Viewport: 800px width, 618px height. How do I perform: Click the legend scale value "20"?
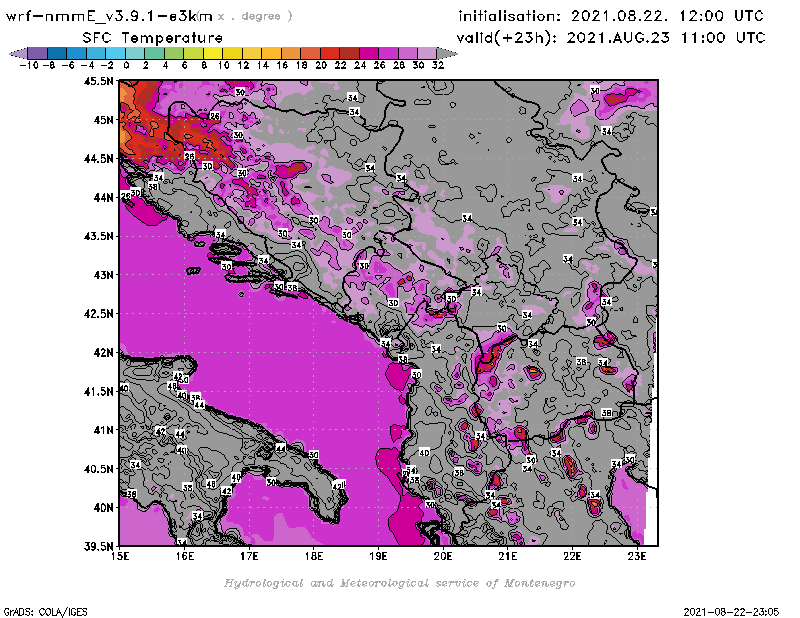point(321,65)
